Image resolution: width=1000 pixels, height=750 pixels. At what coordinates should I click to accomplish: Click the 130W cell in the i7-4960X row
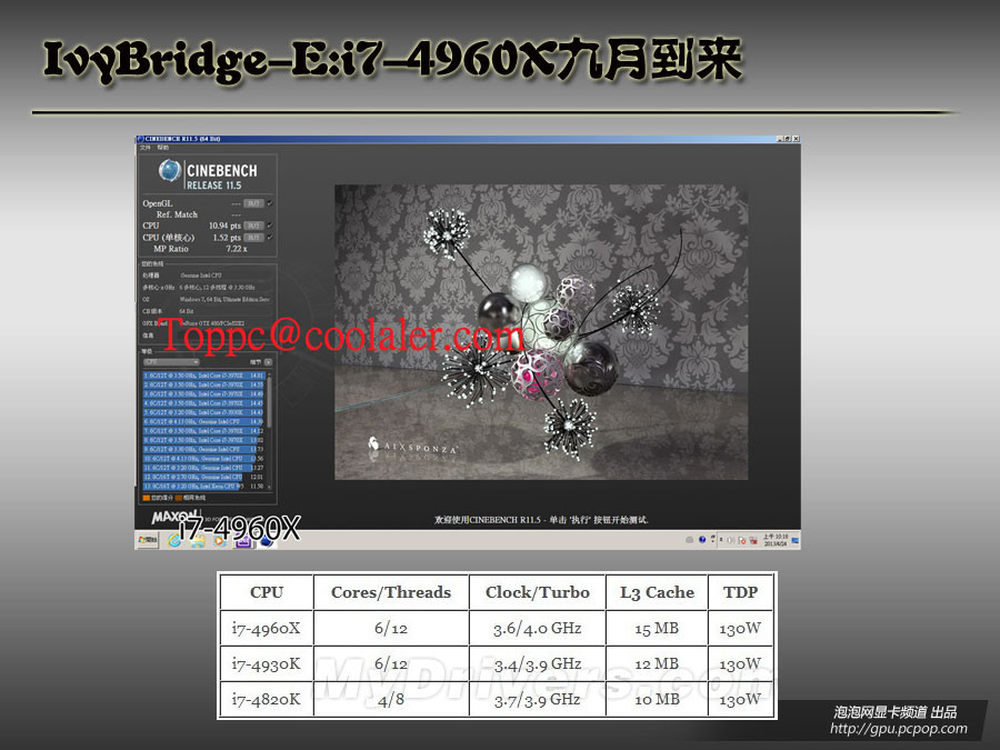pyautogui.click(x=740, y=628)
